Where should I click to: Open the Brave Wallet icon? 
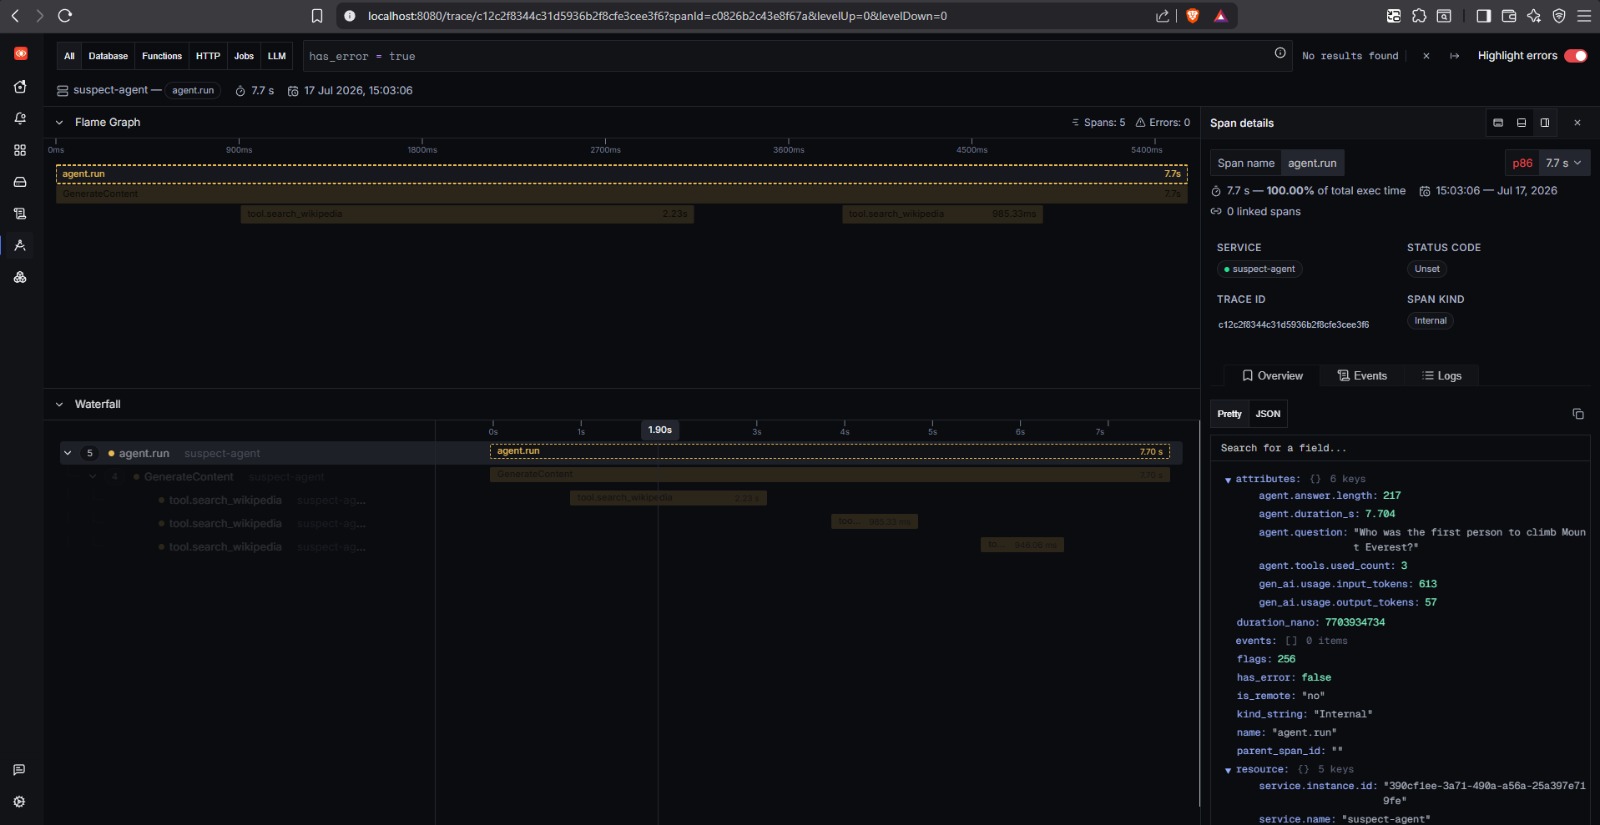[x=1509, y=16]
